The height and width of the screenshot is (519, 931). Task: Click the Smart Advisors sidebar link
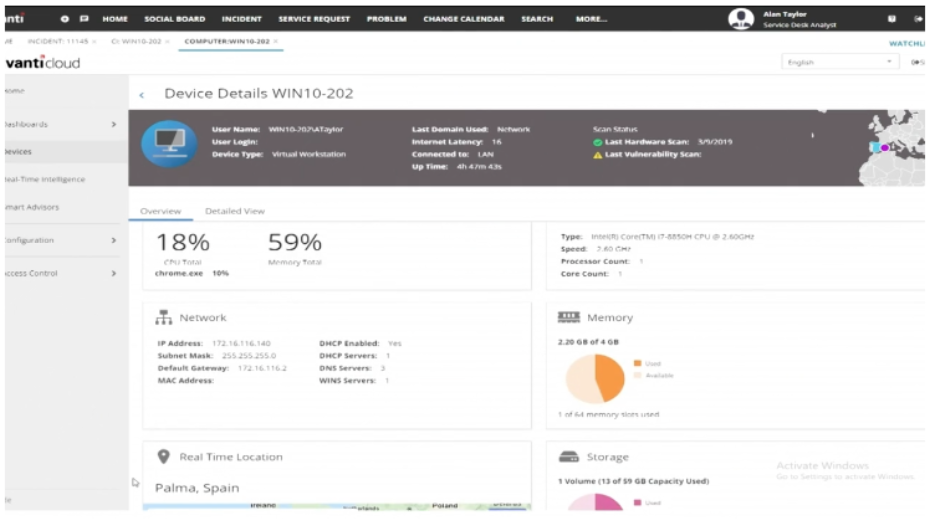[x=32, y=207]
